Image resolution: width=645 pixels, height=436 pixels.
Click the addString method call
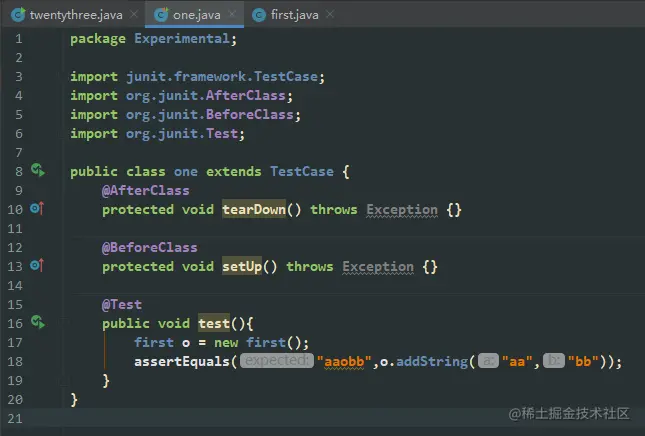click(432, 361)
